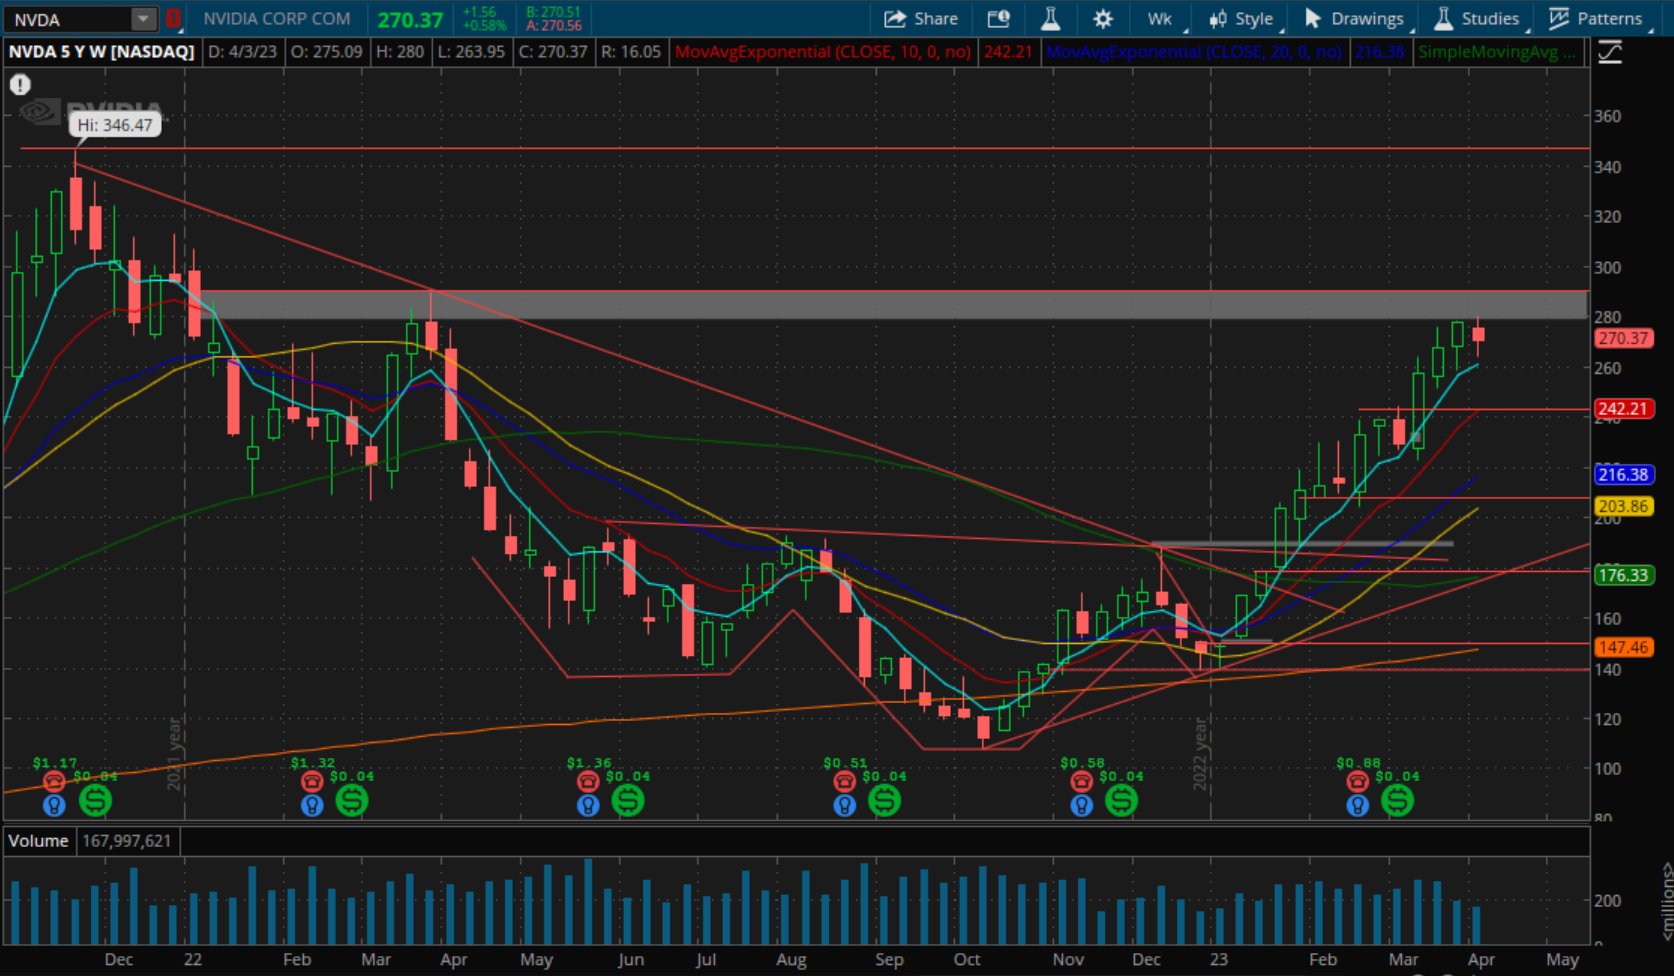Click the dividend dollar icon near $0.51
1674x976 pixels.
[885, 800]
